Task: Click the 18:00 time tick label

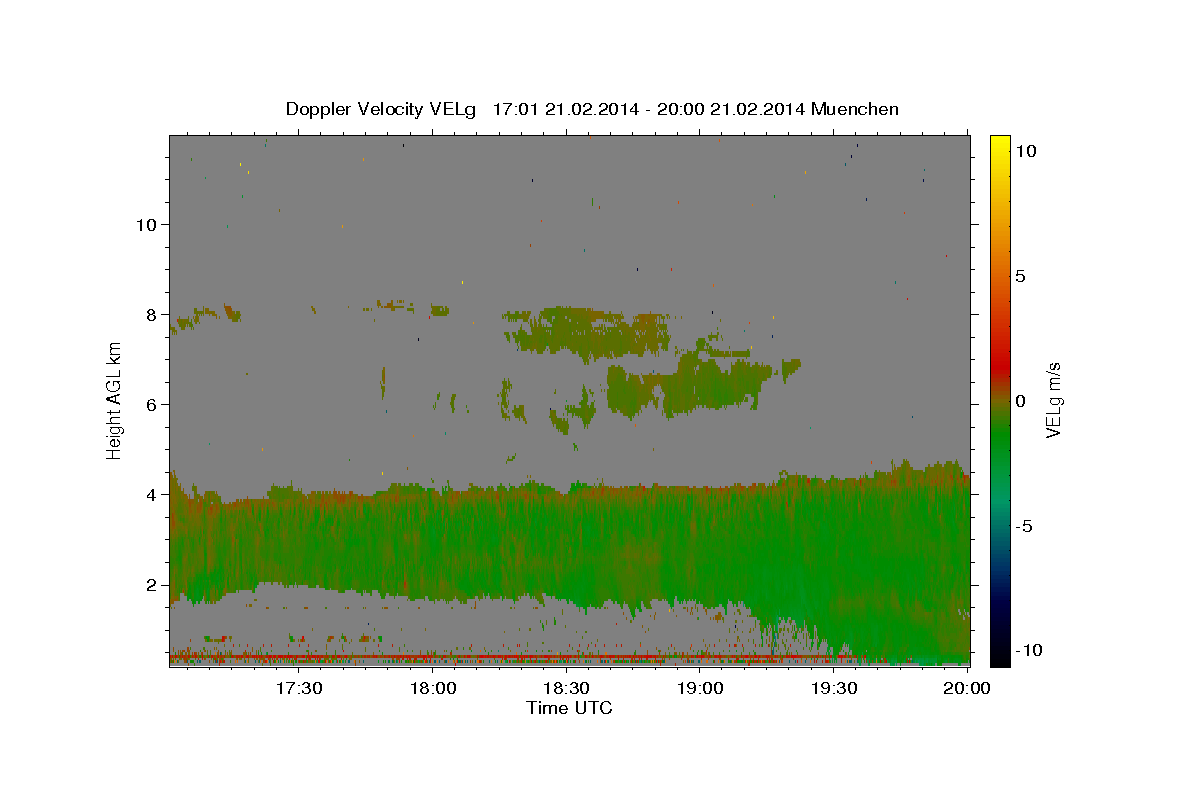Action: pyautogui.click(x=433, y=688)
